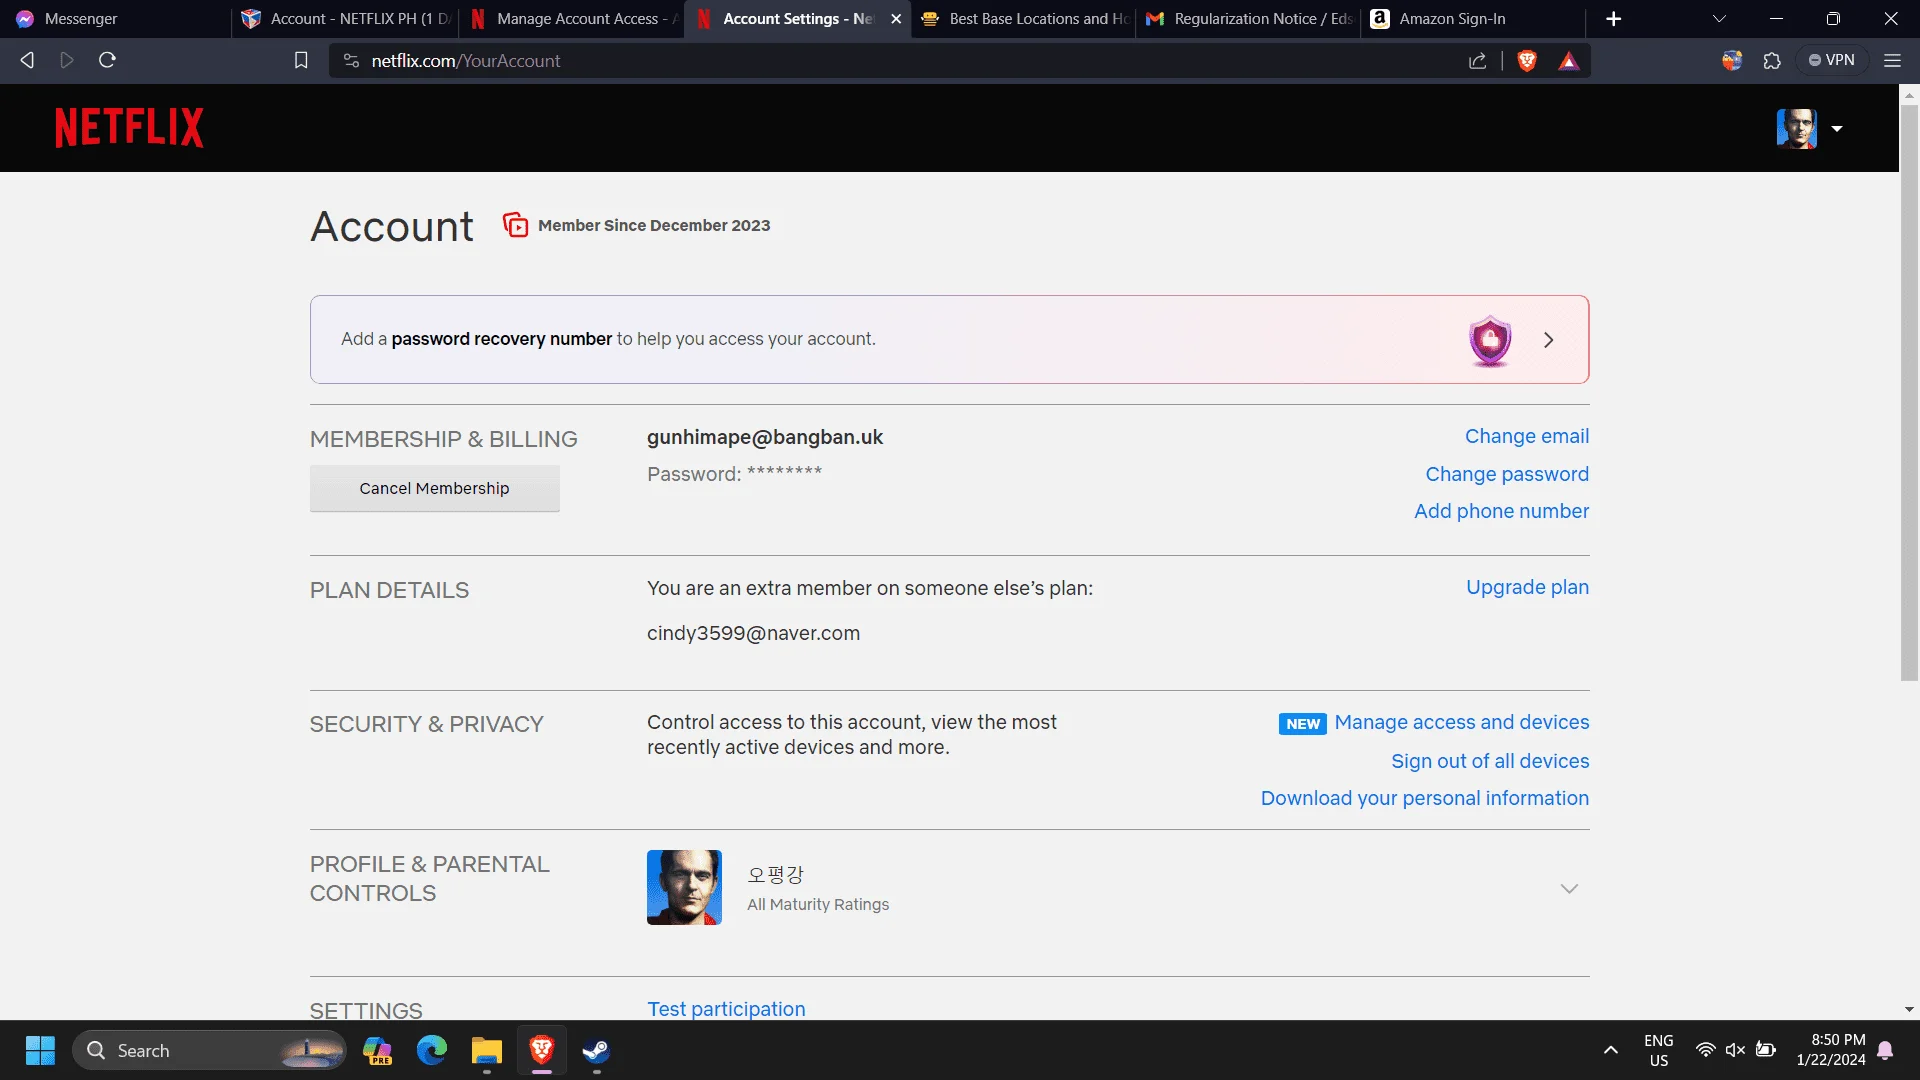Go forward to next page

click(x=67, y=60)
